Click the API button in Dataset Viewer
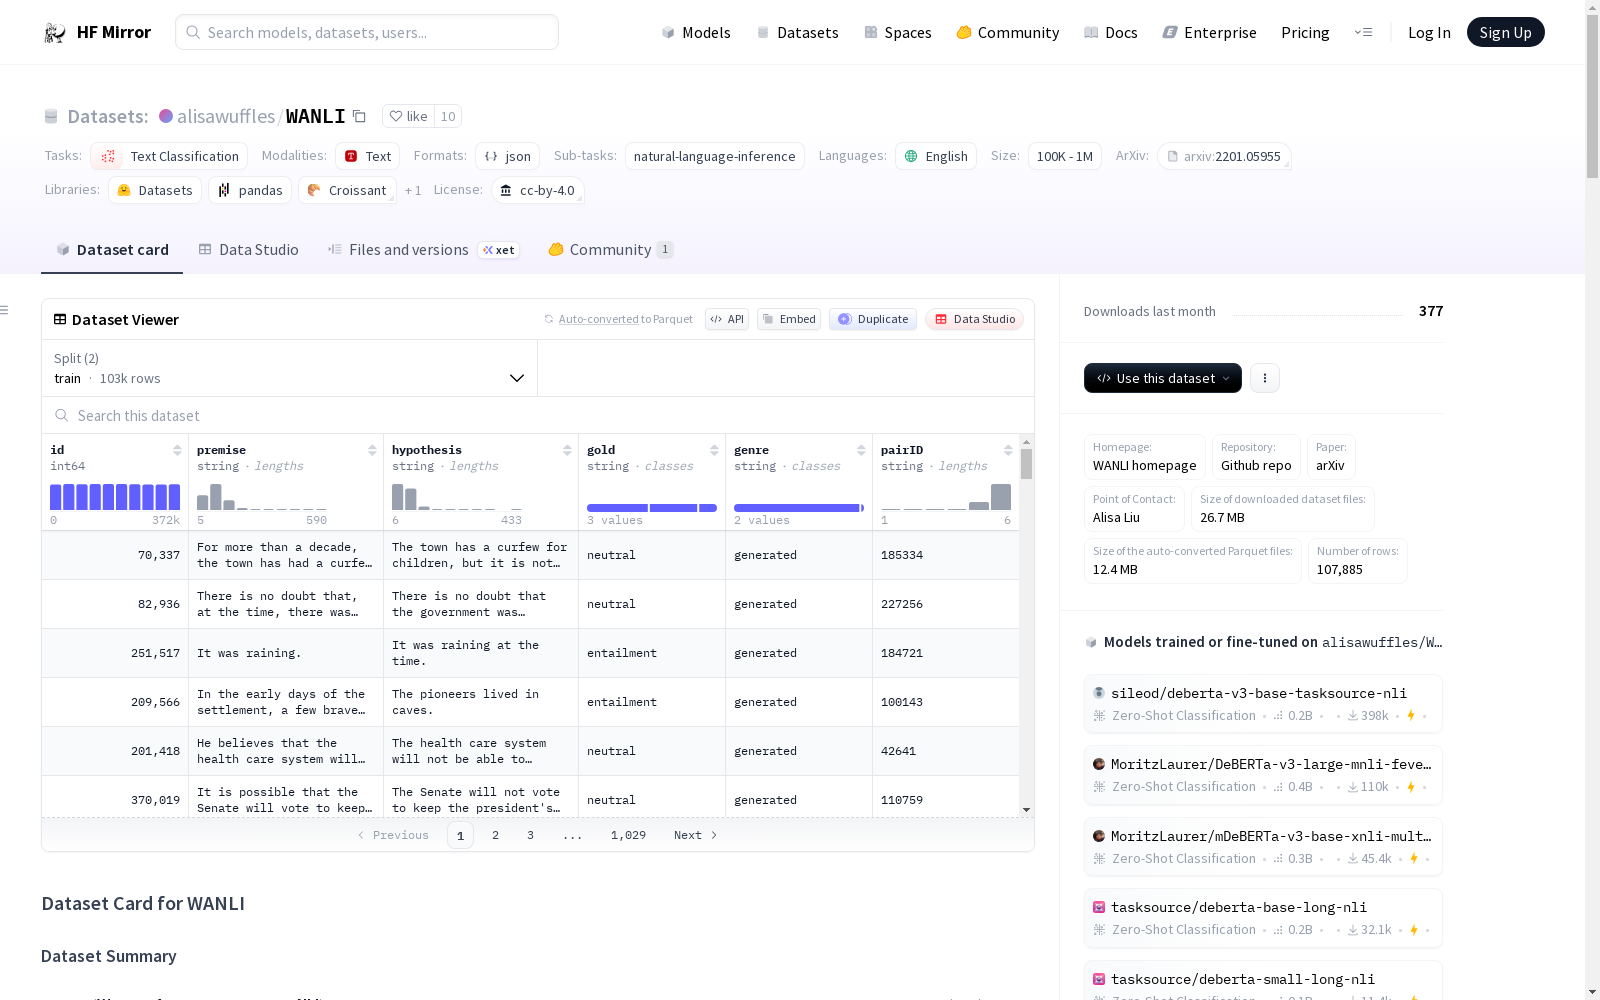This screenshot has height=1000, width=1600. tap(727, 319)
